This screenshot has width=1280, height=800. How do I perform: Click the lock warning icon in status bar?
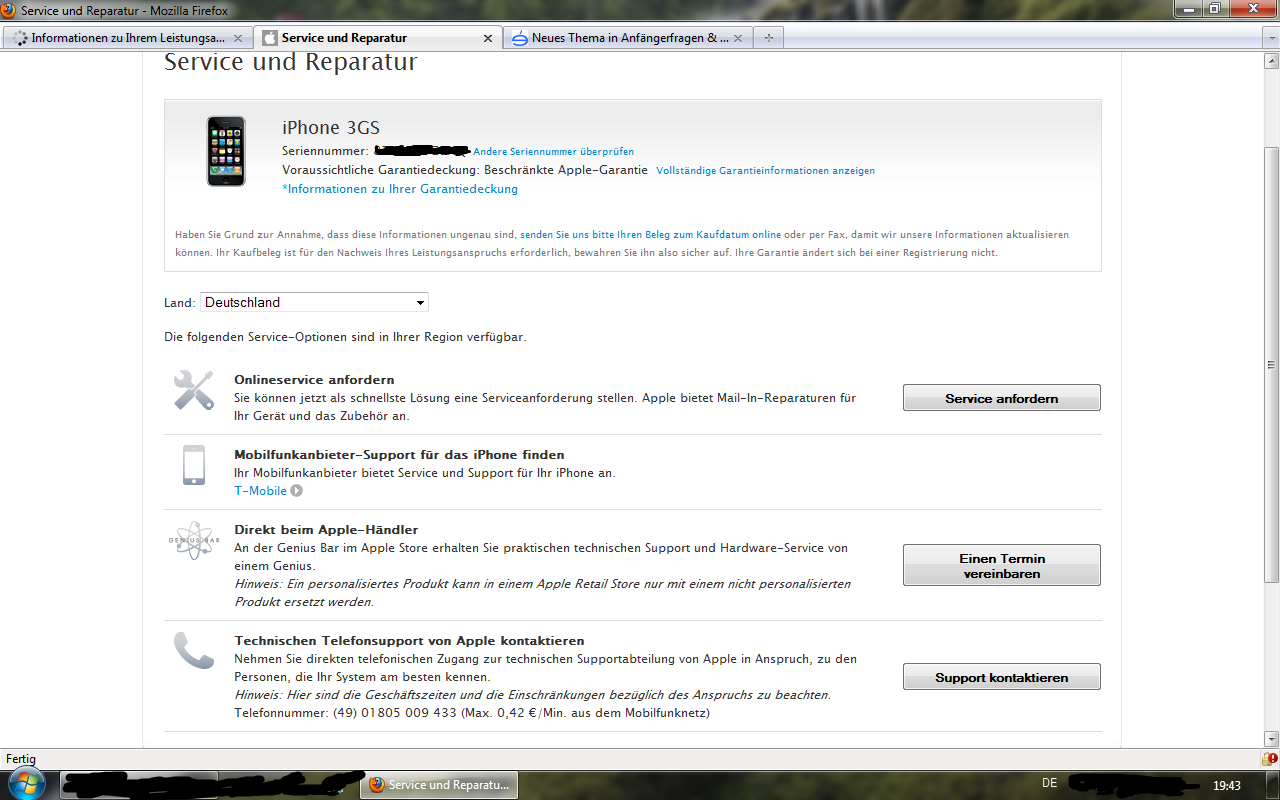click(x=1270, y=759)
